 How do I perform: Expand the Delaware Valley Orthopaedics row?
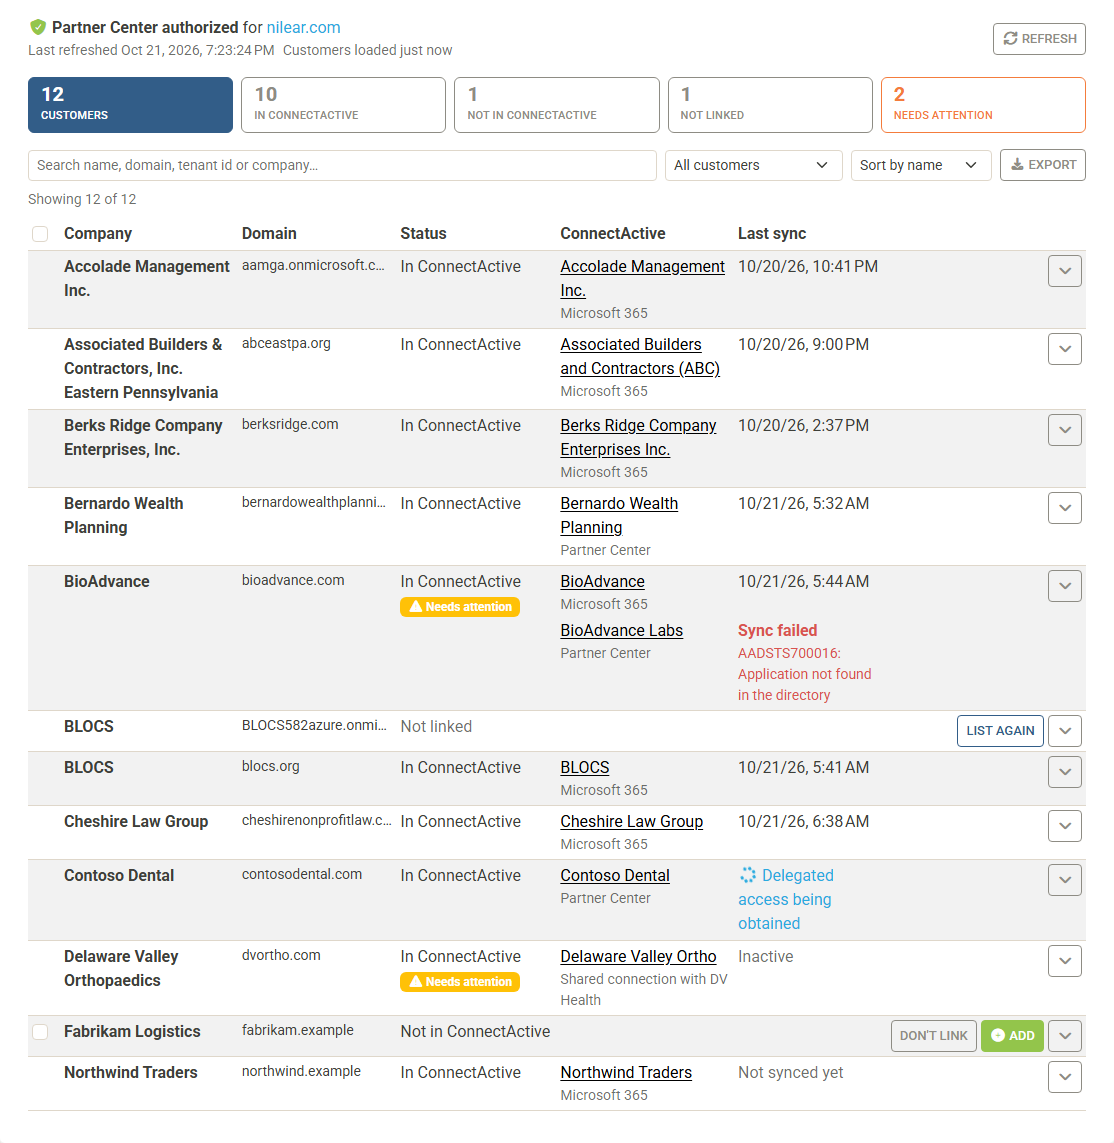coord(1064,961)
